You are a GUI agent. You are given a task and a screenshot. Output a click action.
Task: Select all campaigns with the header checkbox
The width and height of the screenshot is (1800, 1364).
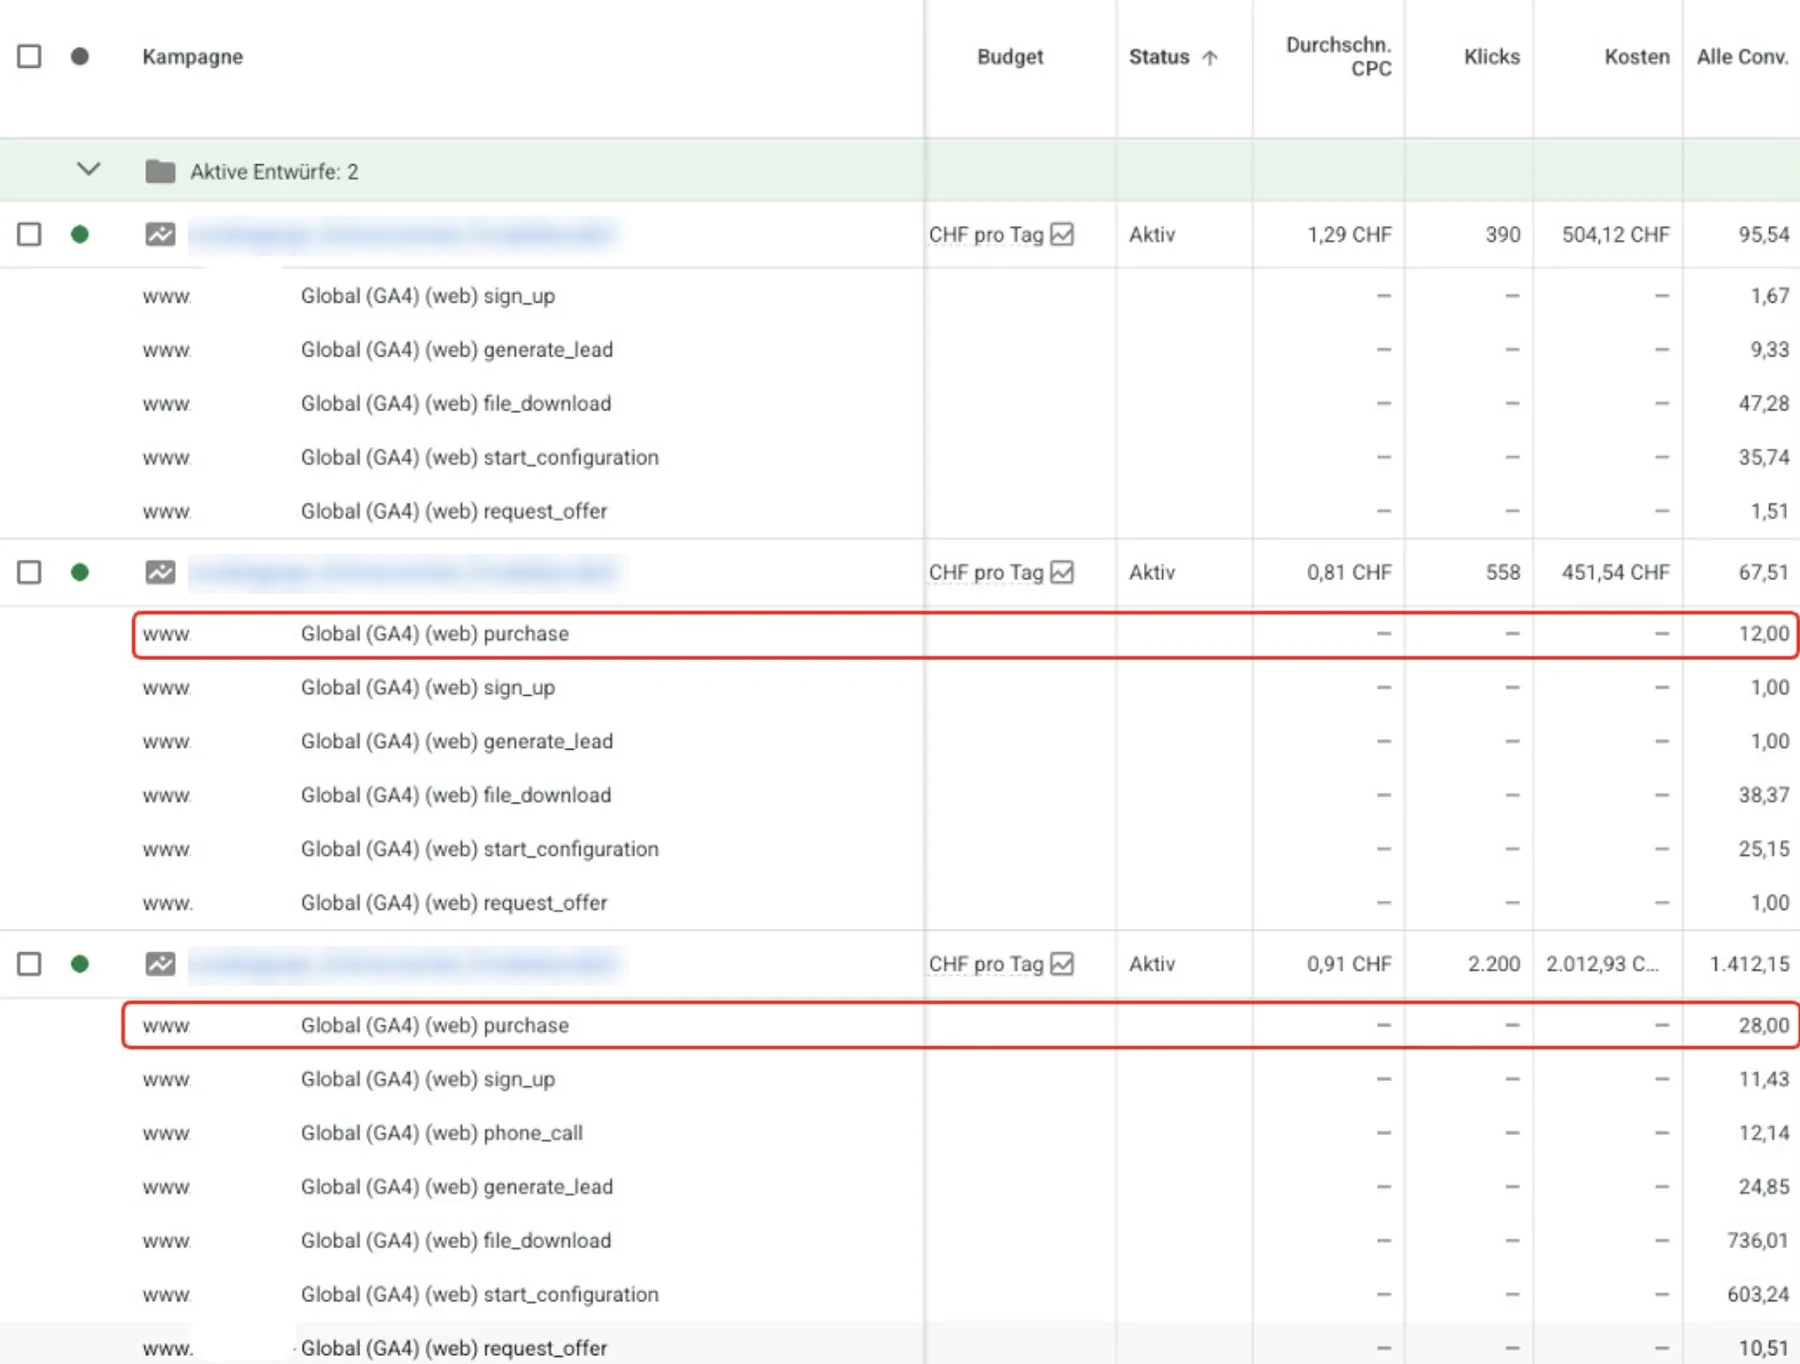click(x=29, y=56)
